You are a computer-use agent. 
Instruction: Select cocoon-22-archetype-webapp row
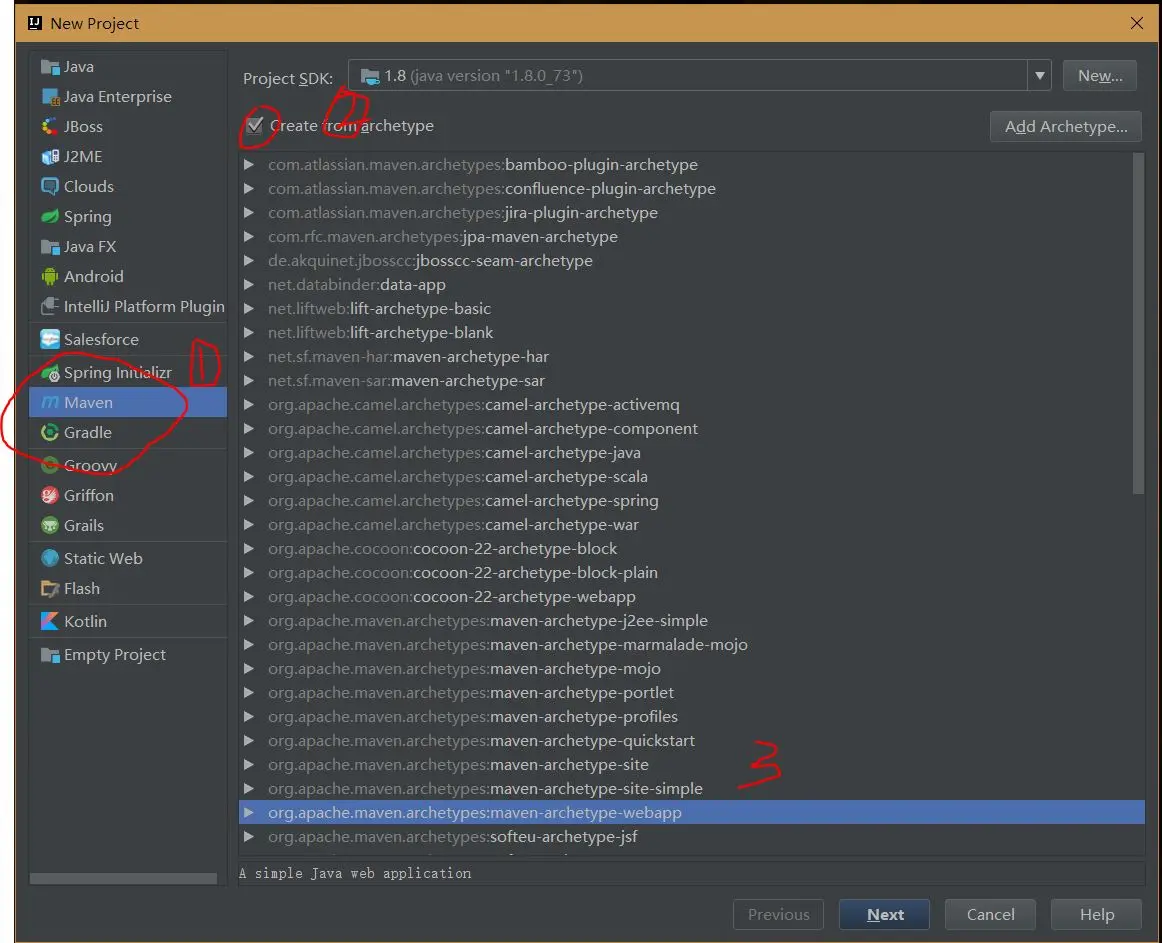pyautogui.click(x=691, y=597)
